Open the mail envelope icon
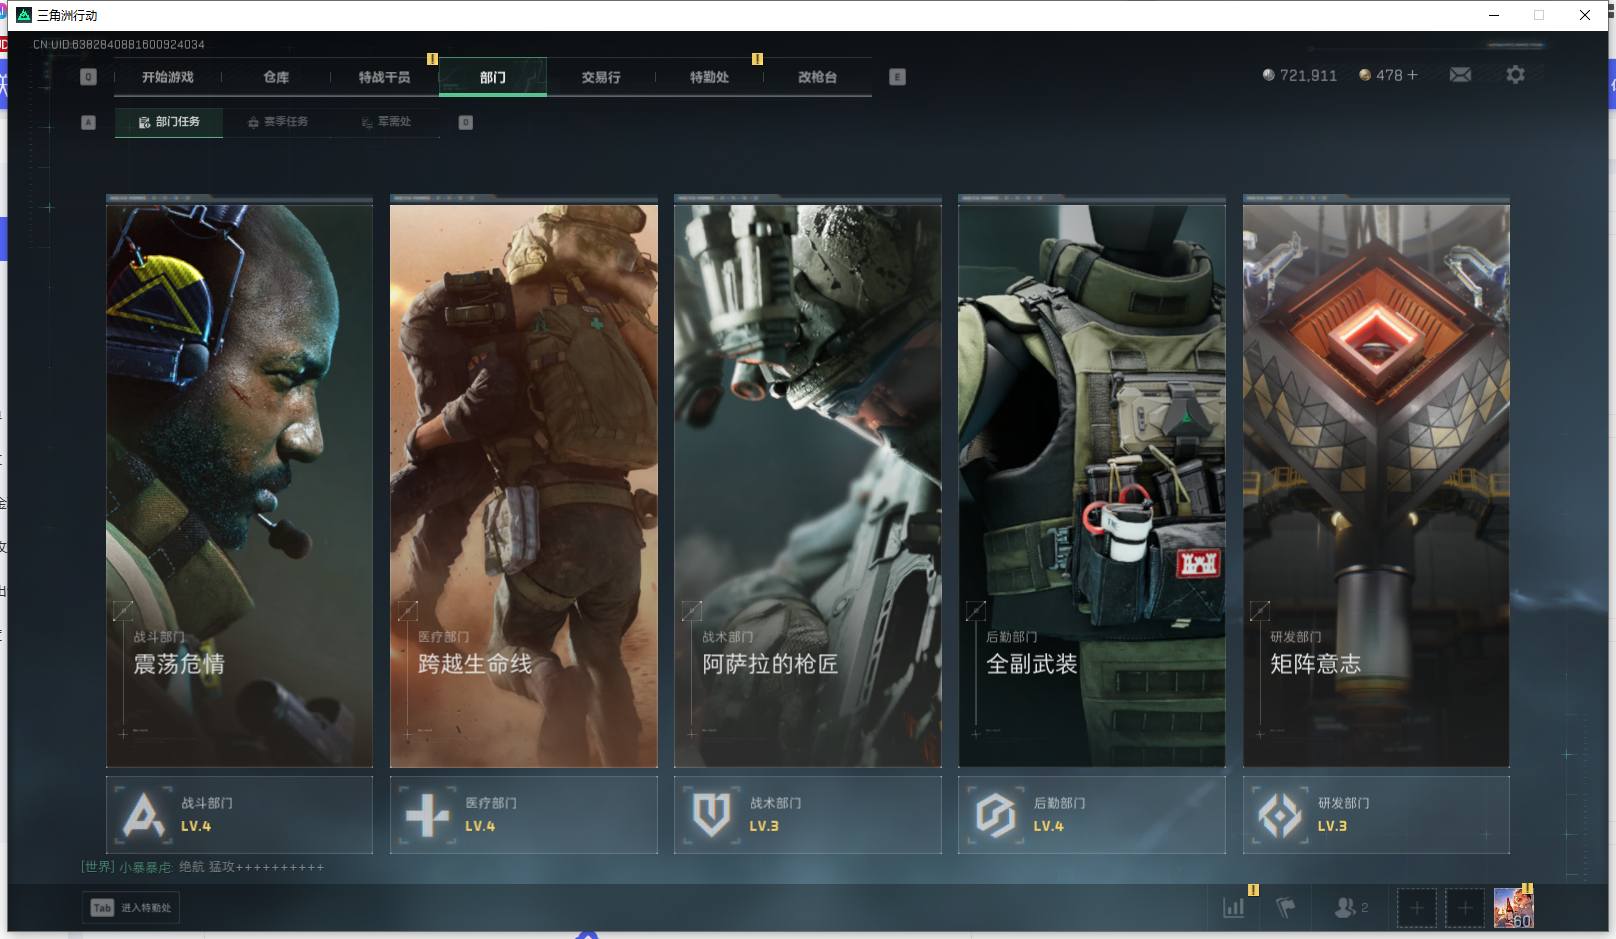Image resolution: width=1616 pixels, height=939 pixels. [1460, 75]
